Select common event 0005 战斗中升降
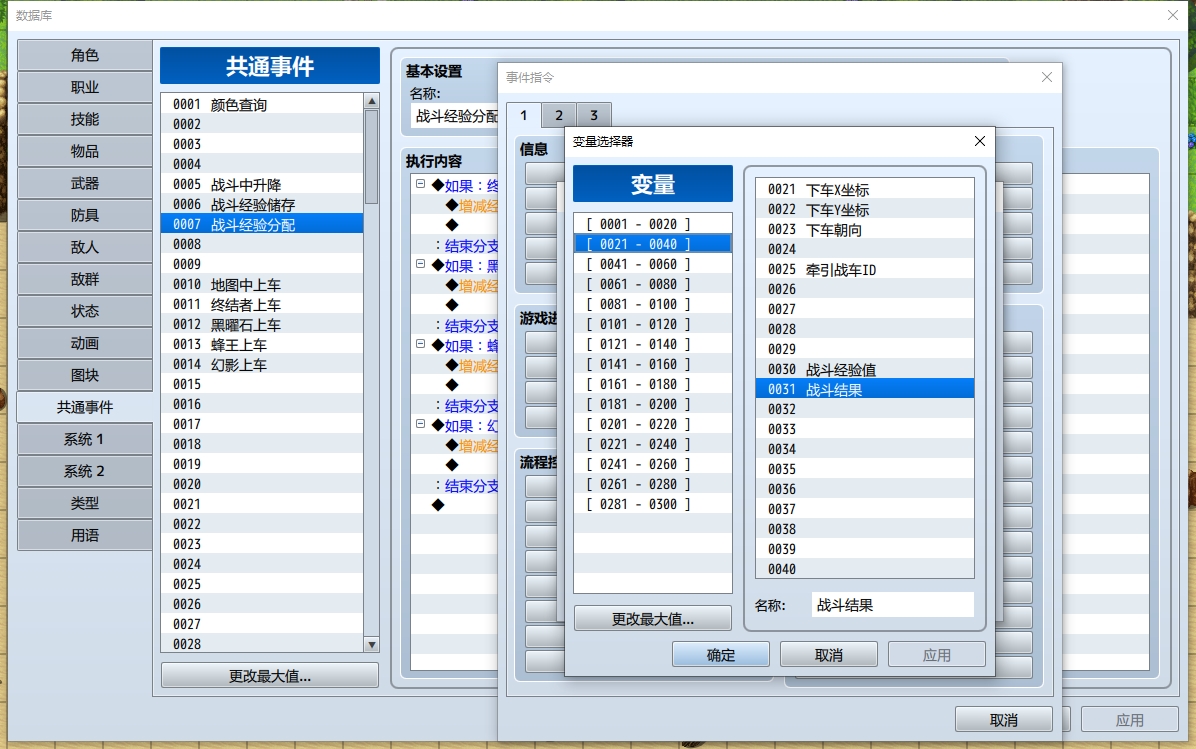1196x749 pixels. coord(262,185)
